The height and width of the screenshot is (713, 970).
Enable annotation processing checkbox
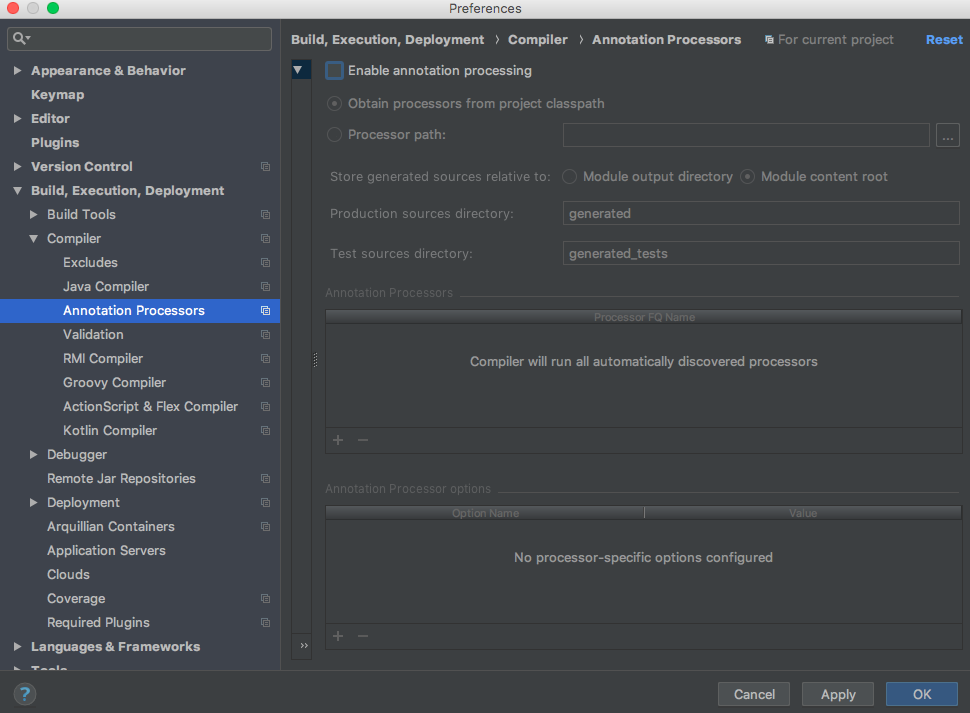pyautogui.click(x=334, y=70)
